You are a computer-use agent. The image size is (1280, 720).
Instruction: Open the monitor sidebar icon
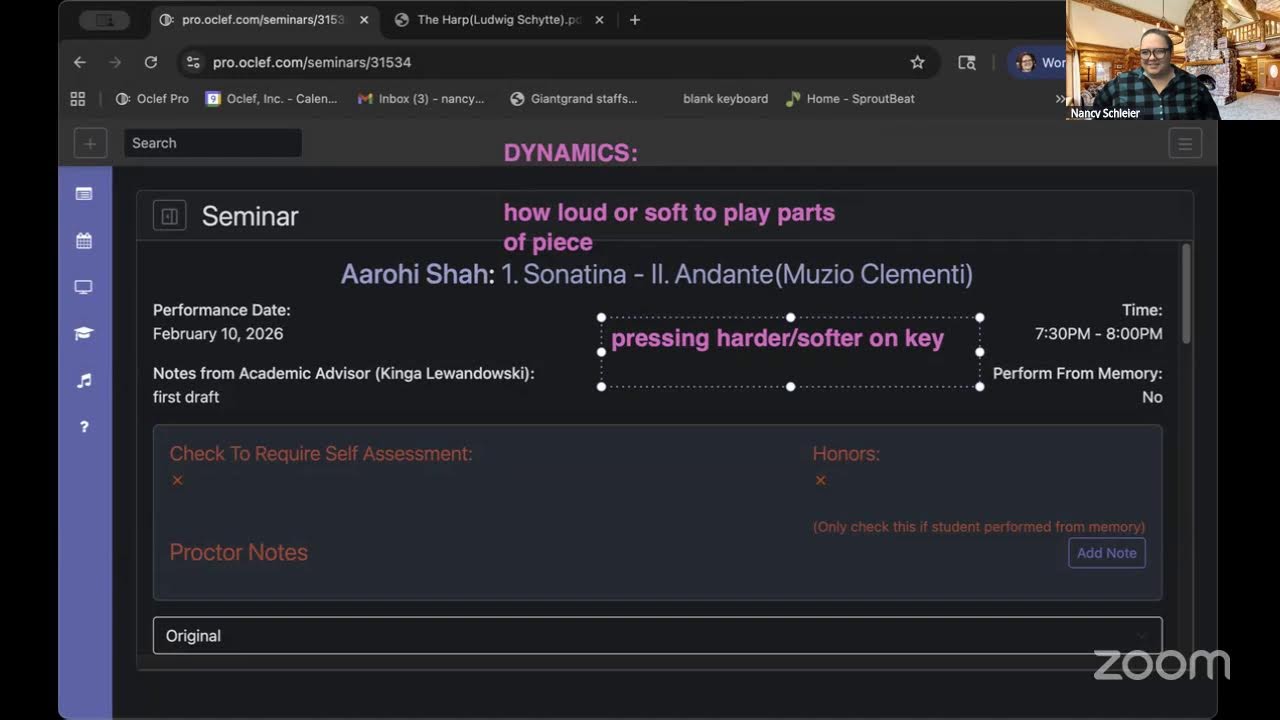84,287
